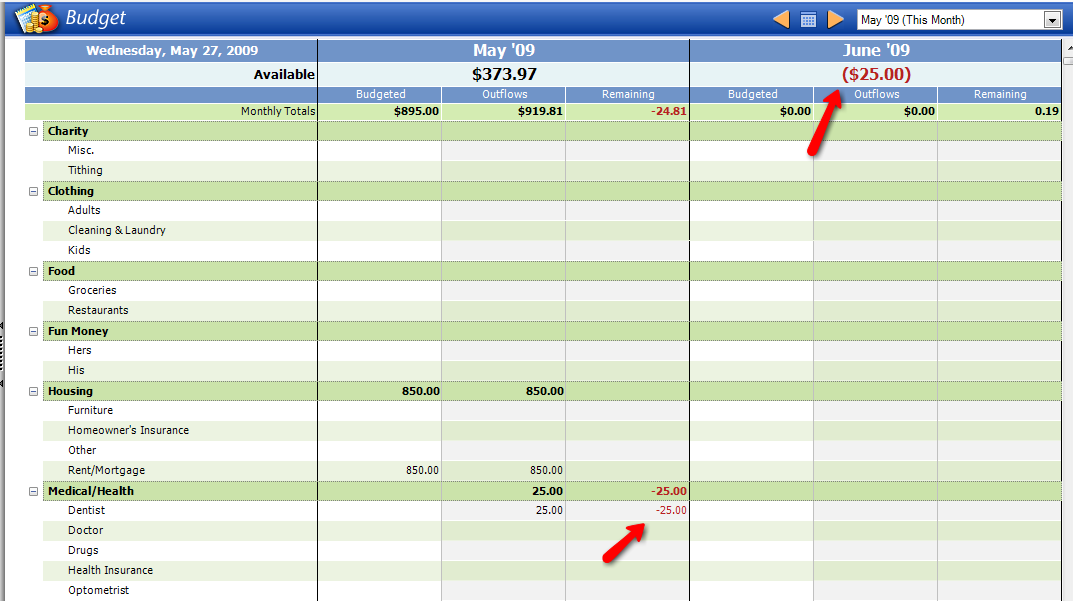1073x601 pixels.
Task: Edit Dentist June budgeted cell
Action: point(752,511)
